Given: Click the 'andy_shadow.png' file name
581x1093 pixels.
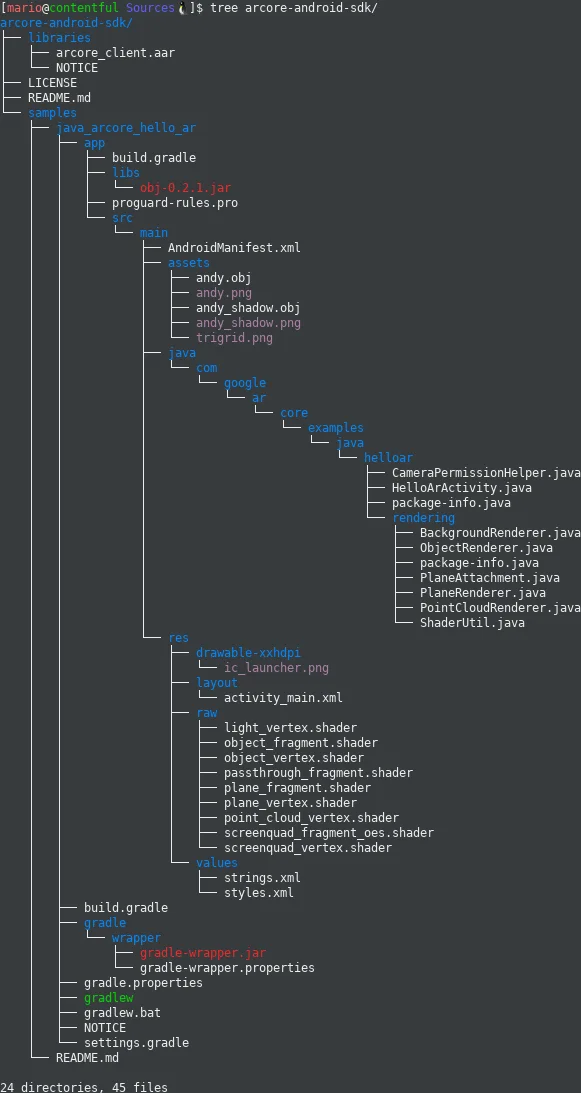Looking at the screenshot, I should point(248,323).
